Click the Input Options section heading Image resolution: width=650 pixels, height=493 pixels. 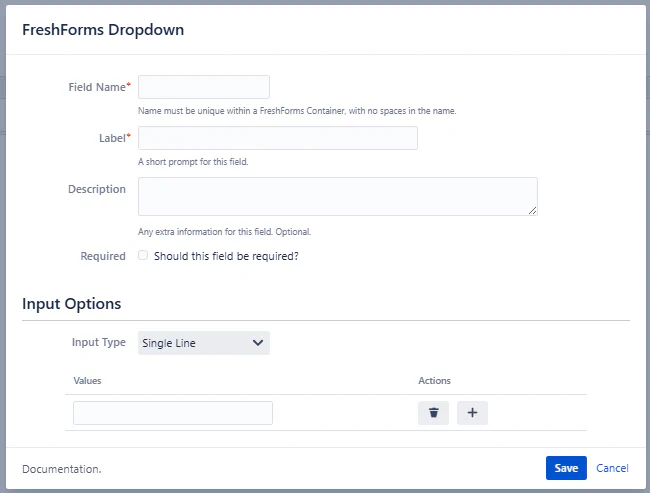(x=72, y=304)
